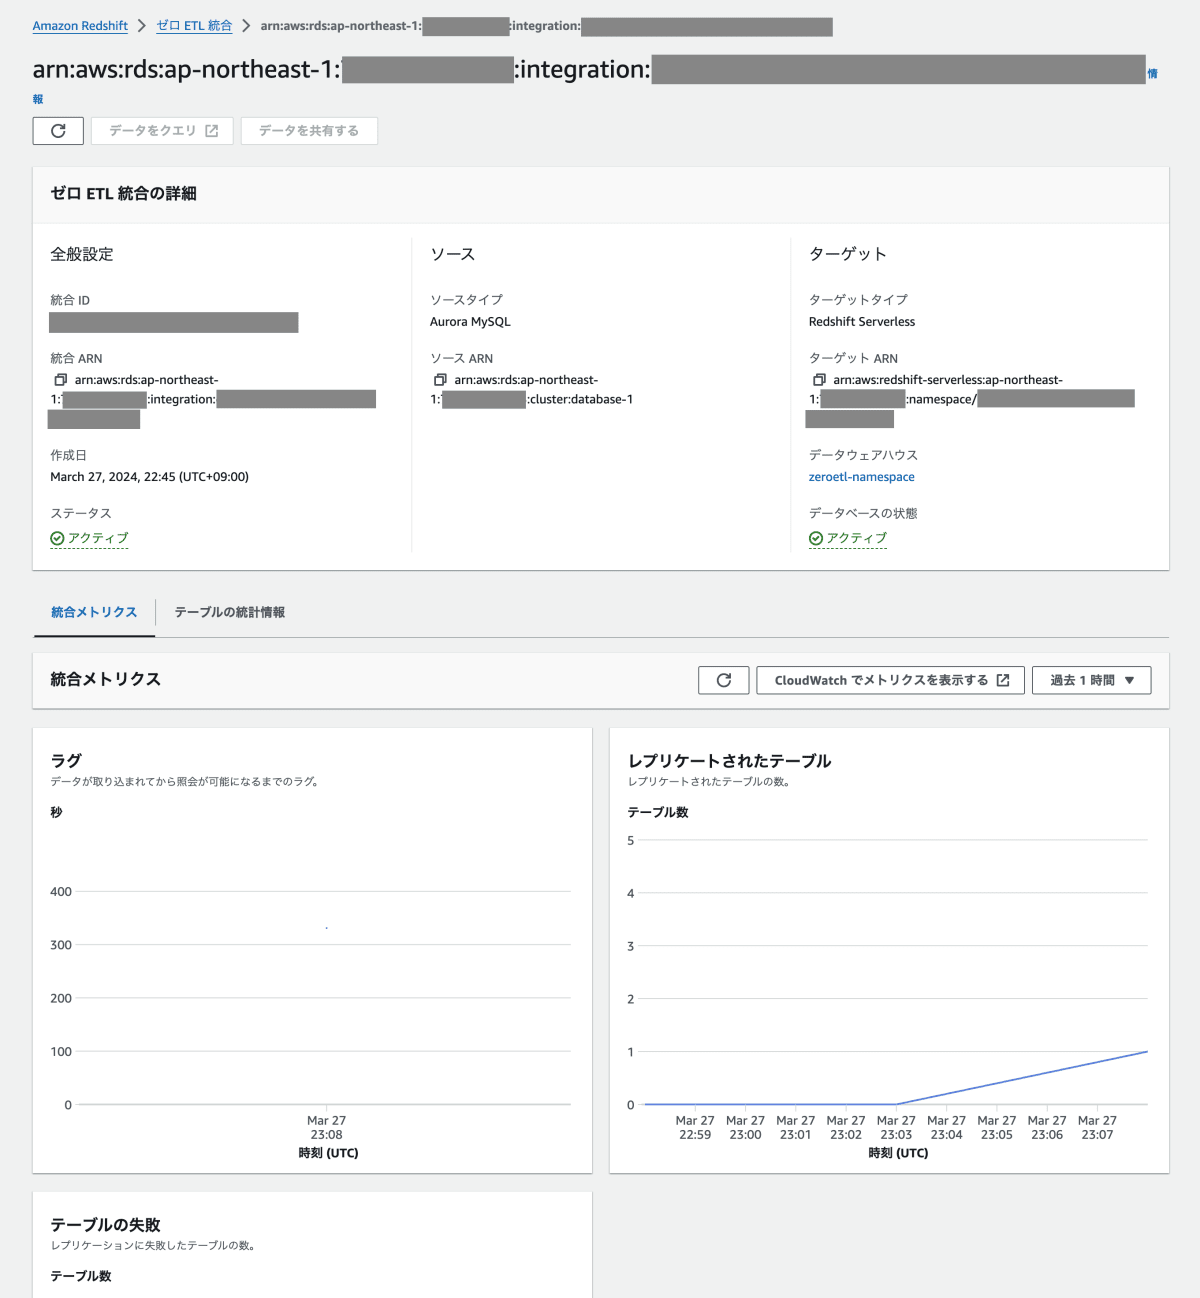Refresh the 統合メトリクス panel
1200x1298 pixels.
(724, 680)
